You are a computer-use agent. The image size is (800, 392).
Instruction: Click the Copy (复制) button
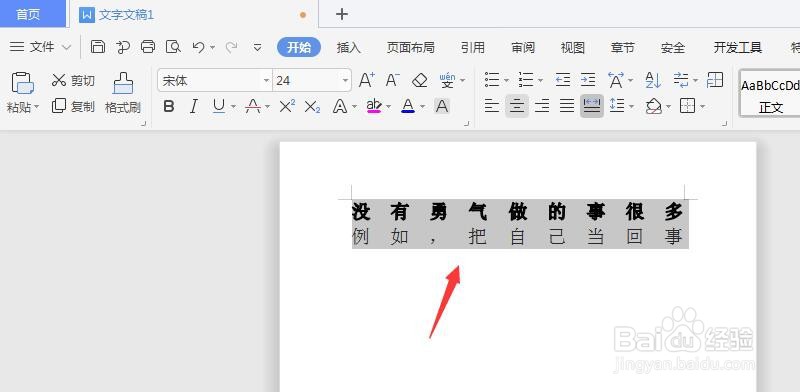coord(73,106)
